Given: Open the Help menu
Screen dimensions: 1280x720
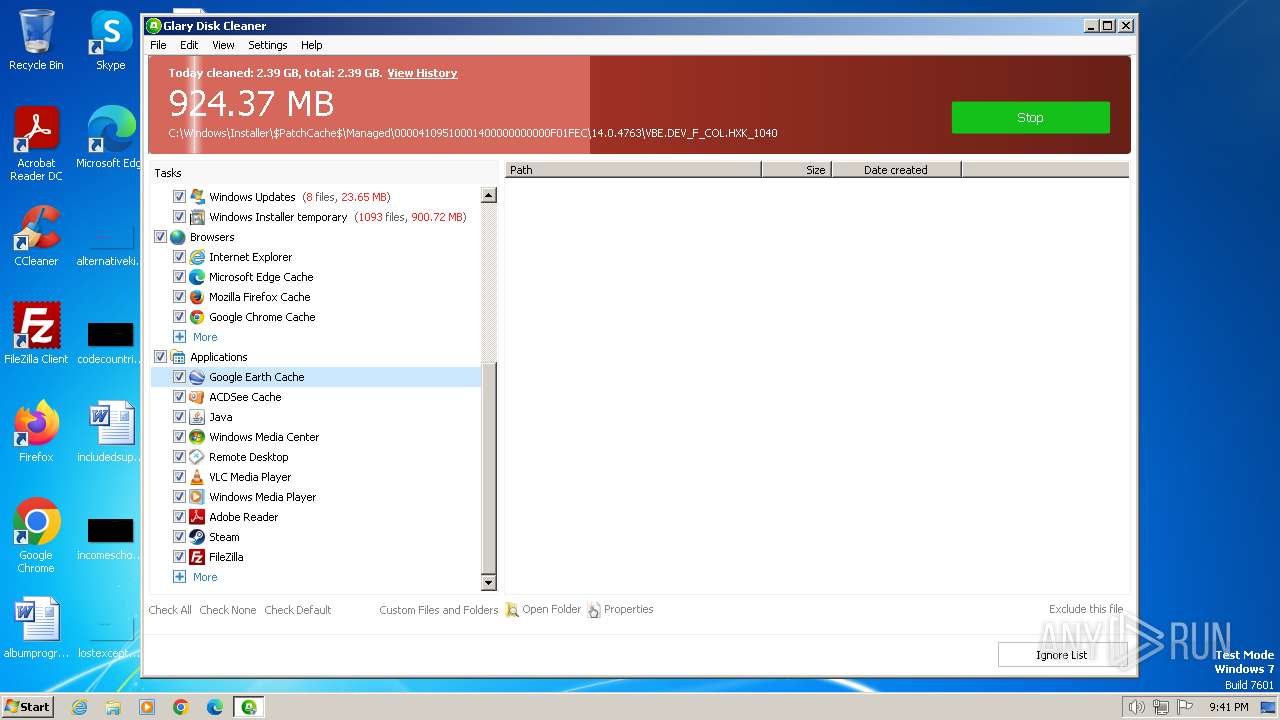Looking at the screenshot, I should pyautogui.click(x=312, y=45).
